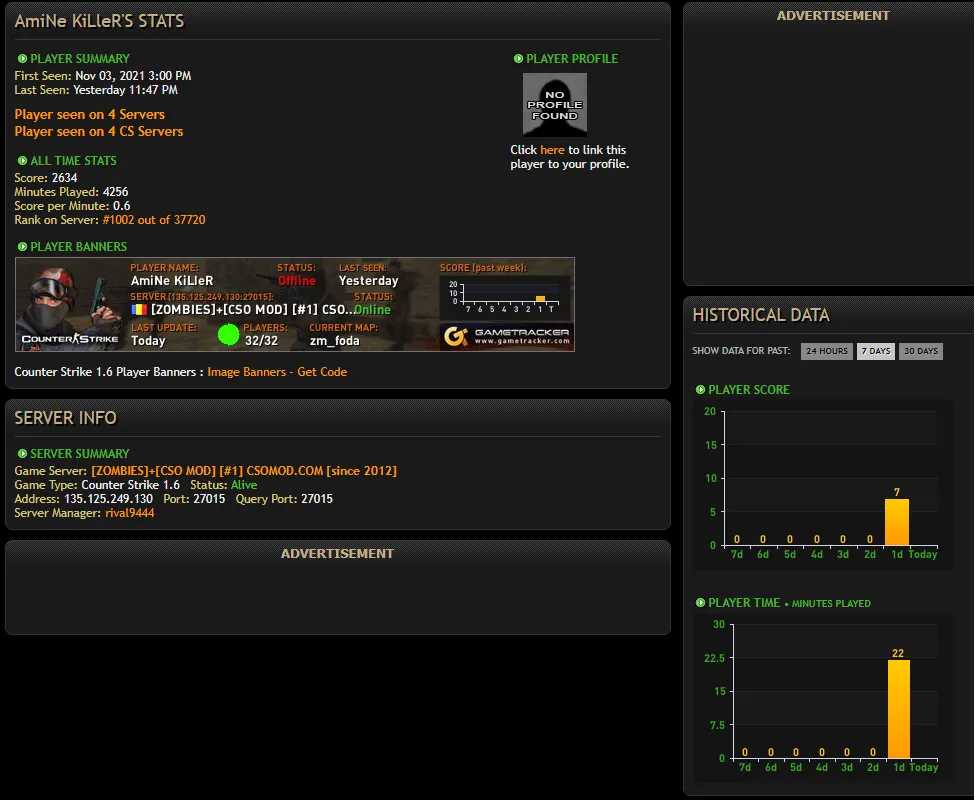Click the Counter-Strike soldier image in the banner

[70, 305]
